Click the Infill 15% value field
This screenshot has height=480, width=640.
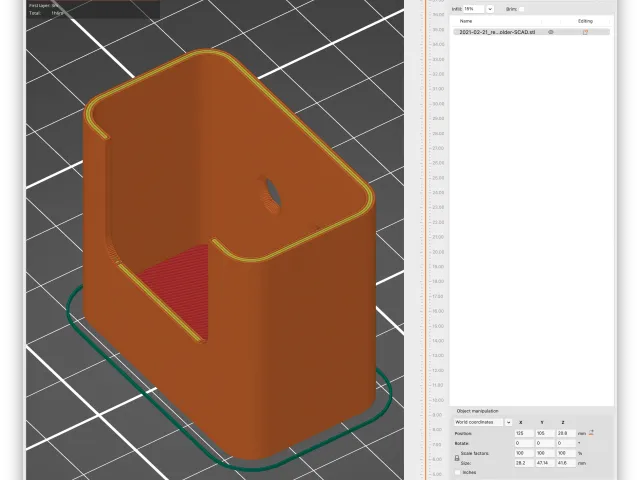pyautogui.click(x=474, y=9)
